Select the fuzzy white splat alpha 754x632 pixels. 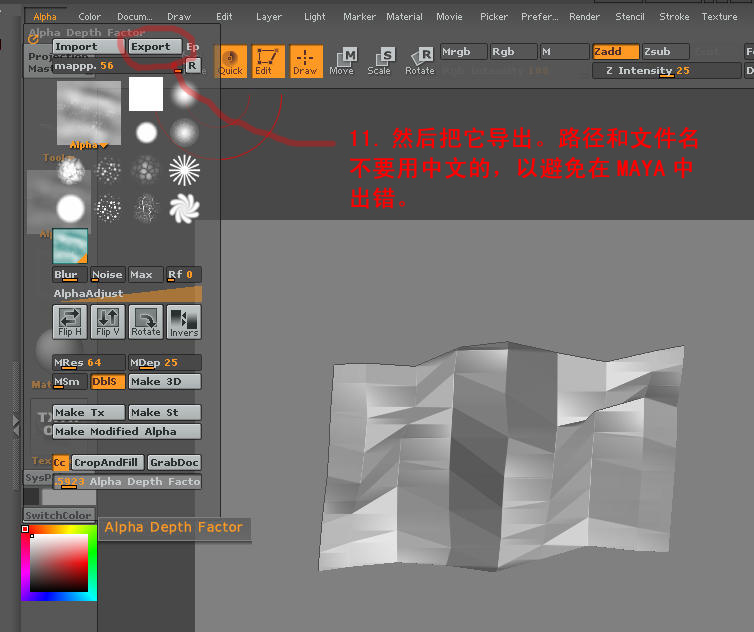pos(71,170)
